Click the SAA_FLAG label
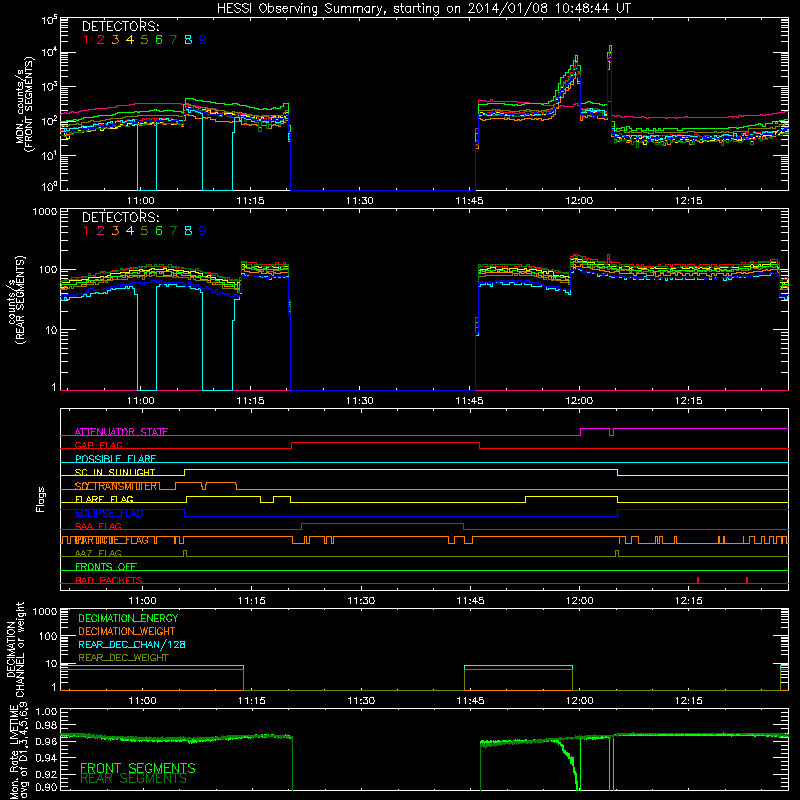800x800 pixels. click(x=98, y=526)
